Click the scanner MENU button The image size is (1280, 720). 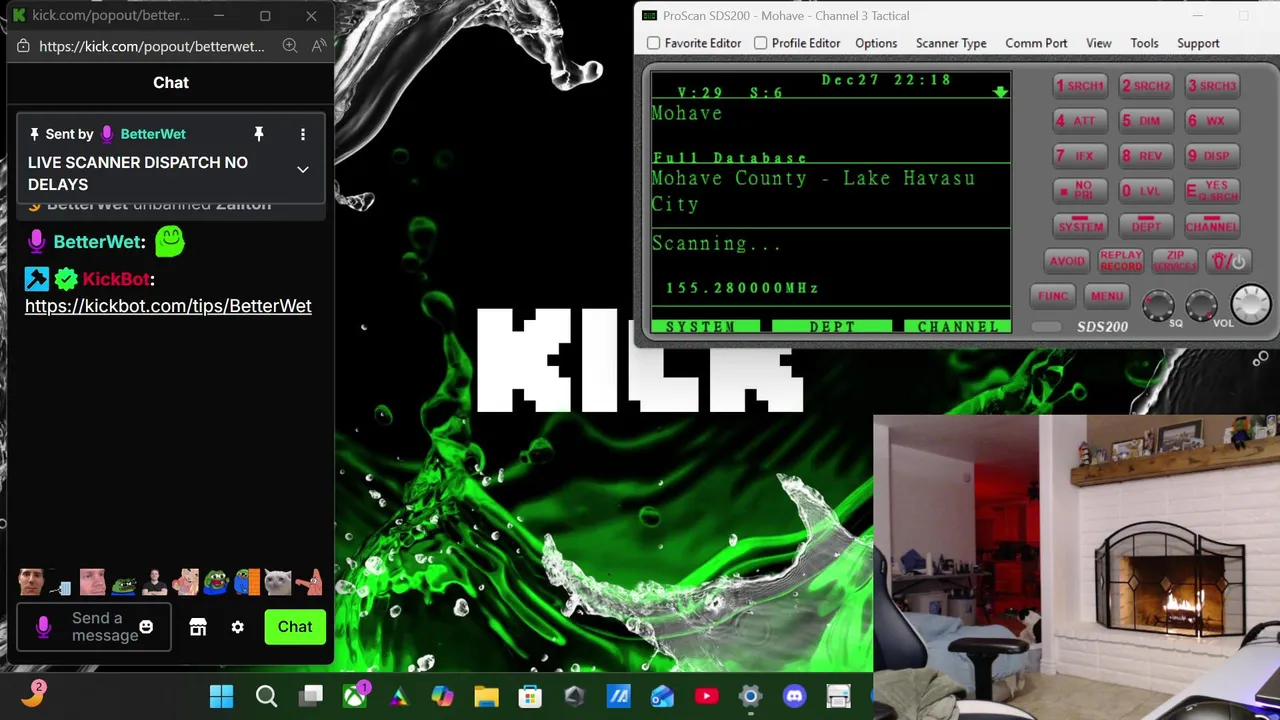(1107, 296)
